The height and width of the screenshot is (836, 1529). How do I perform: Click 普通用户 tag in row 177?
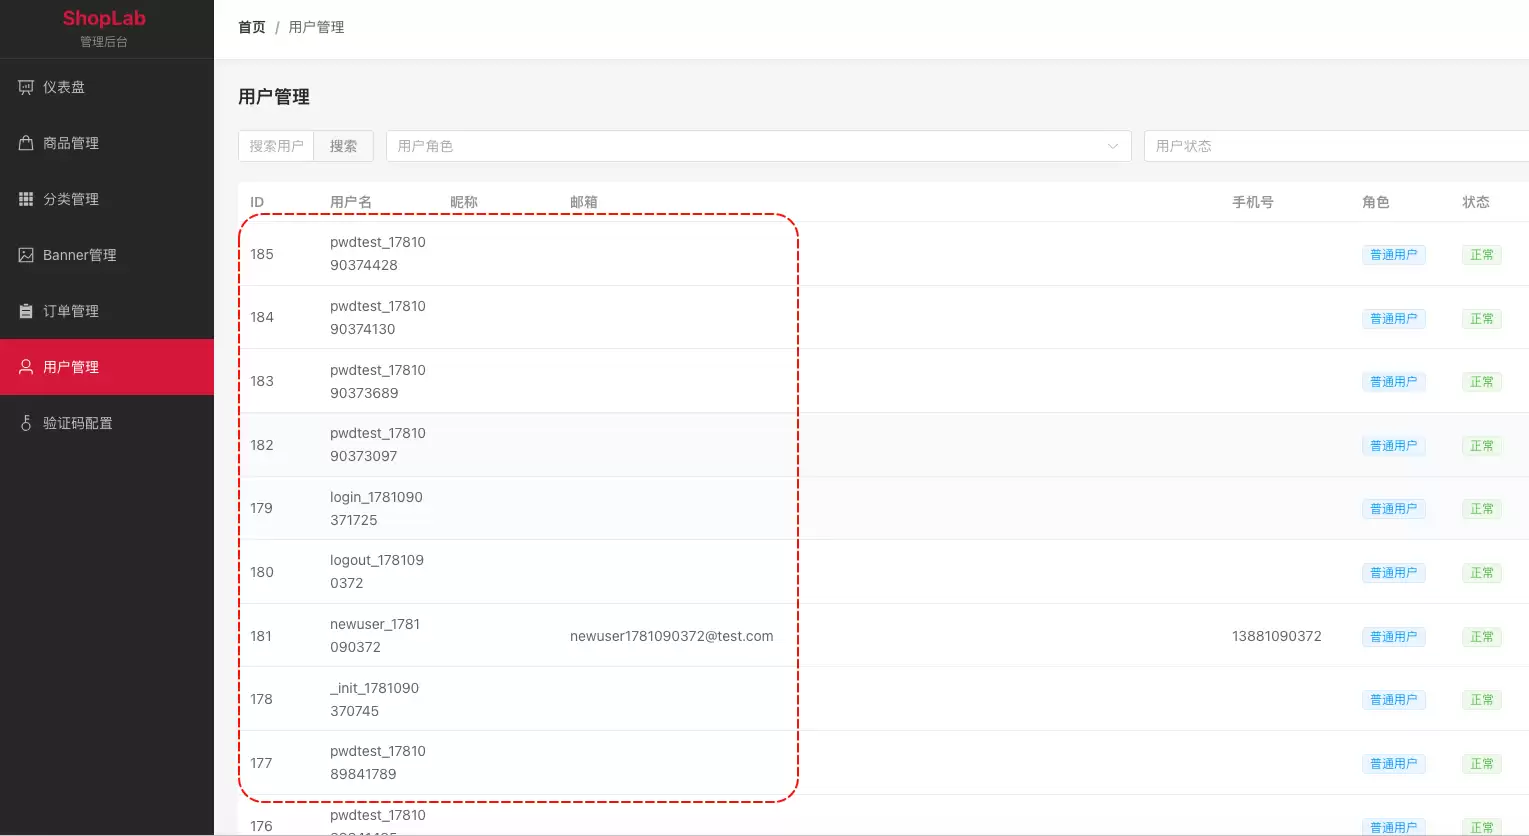pos(1394,764)
